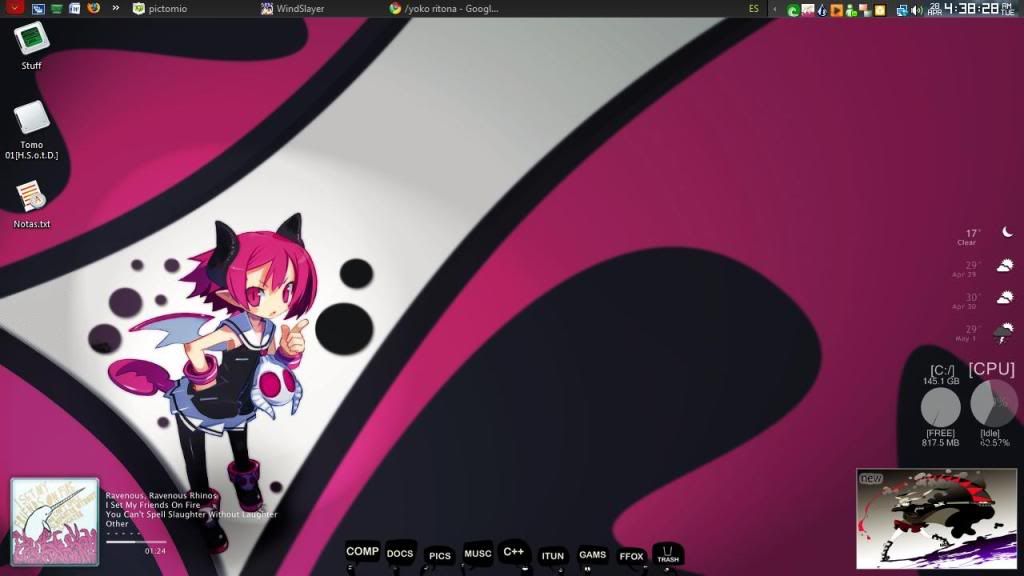The width and height of the screenshot is (1024, 576).
Task: Click the CPU usage pie gauge
Action: coord(994,403)
